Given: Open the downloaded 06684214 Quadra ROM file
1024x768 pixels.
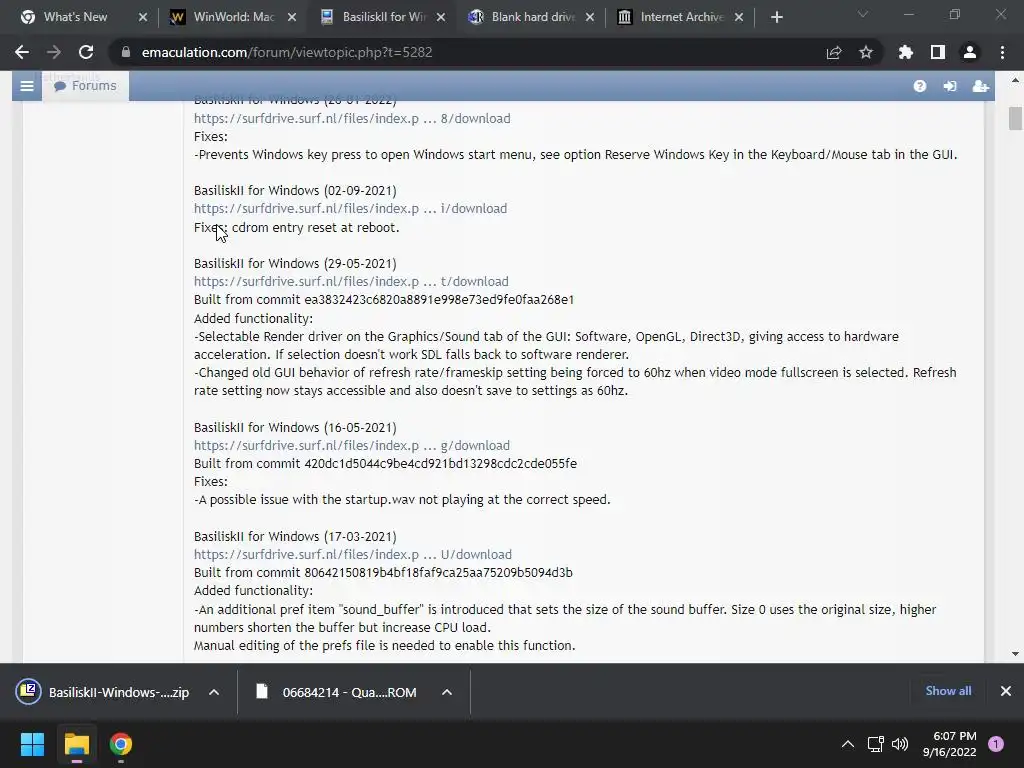Looking at the screenshot, I should pyautogui.click(x=336, y=692).
